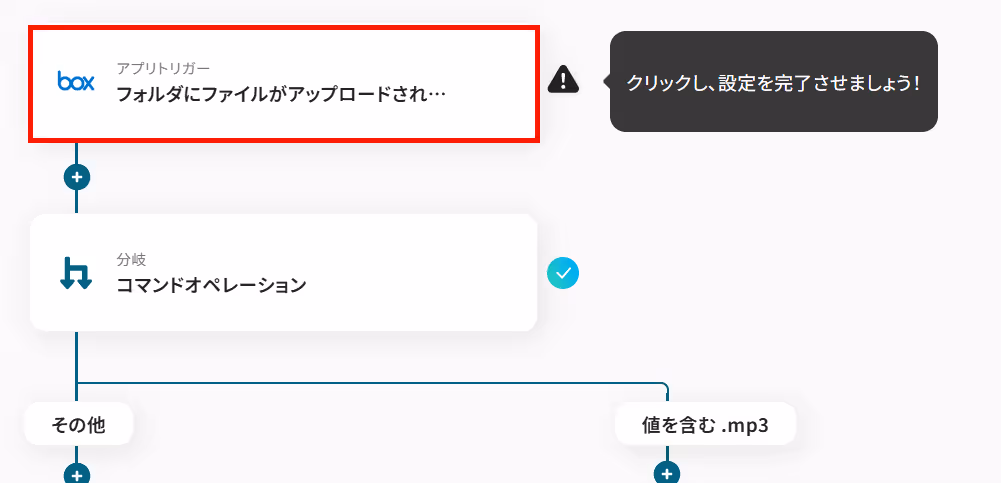Click the tooltip's left pointer arrow
Viewport: 1001px width, 483px height.
(x=606, y=81)
